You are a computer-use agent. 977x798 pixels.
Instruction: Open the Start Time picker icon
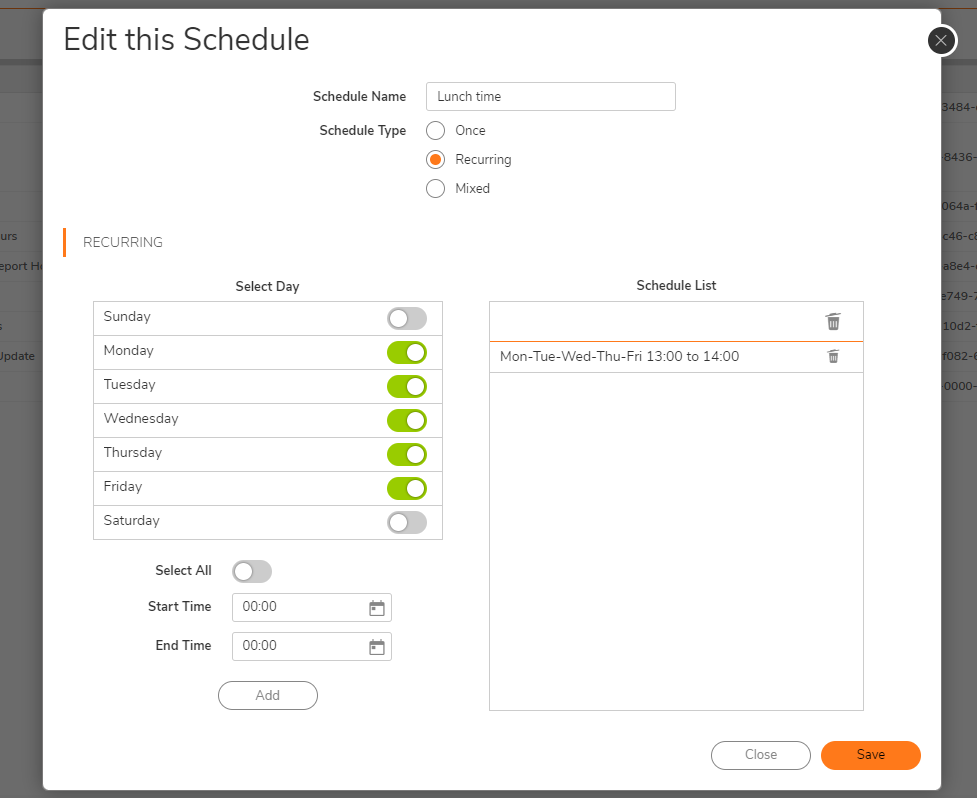pos(377,608)
